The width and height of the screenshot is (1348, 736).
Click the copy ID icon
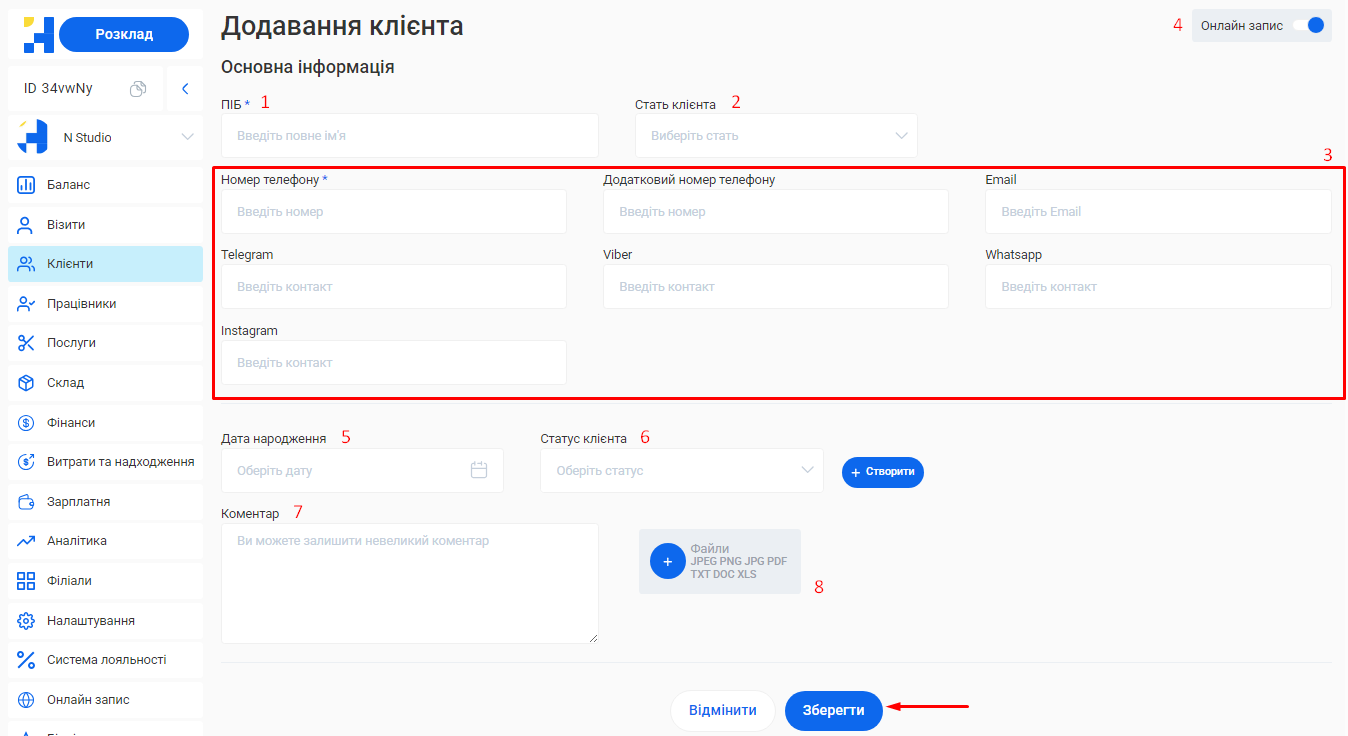(x=138, y=89)
